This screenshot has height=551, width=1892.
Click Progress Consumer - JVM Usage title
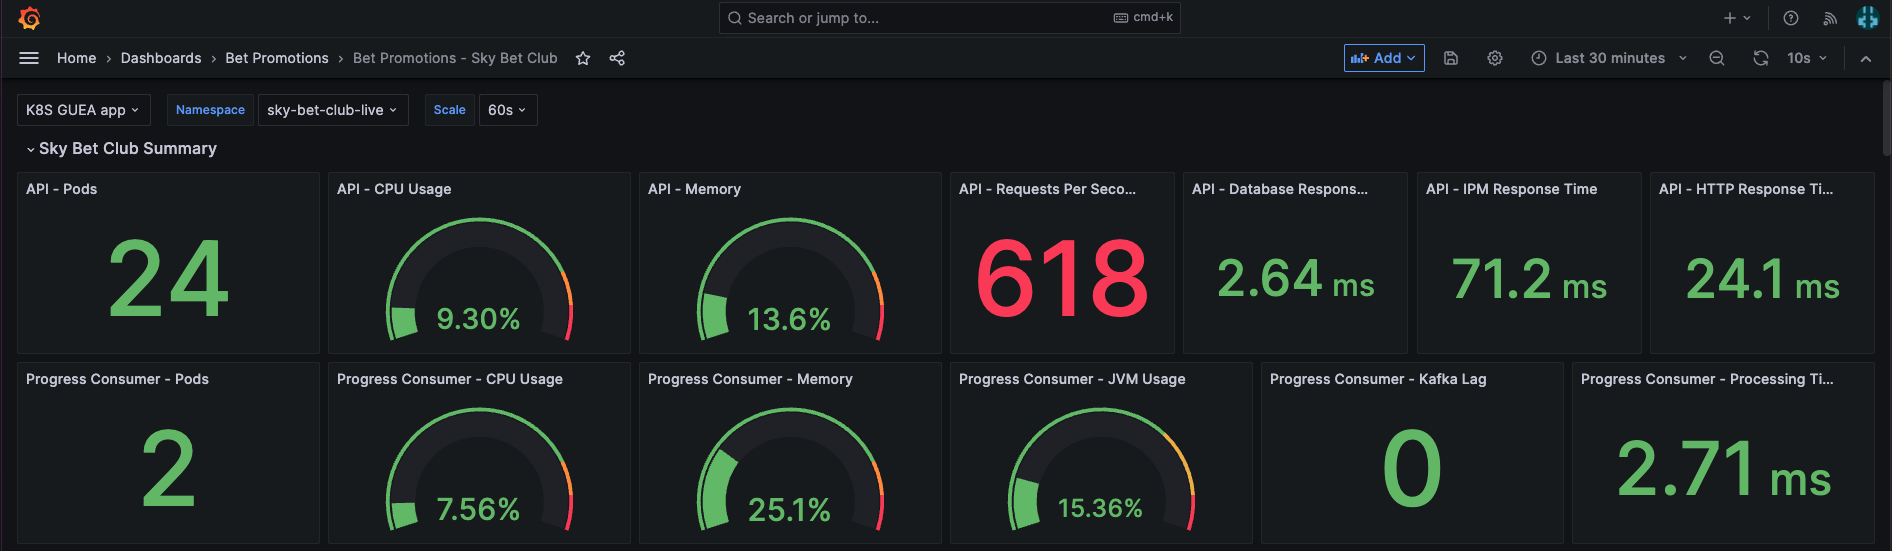tap(1072, 379)
